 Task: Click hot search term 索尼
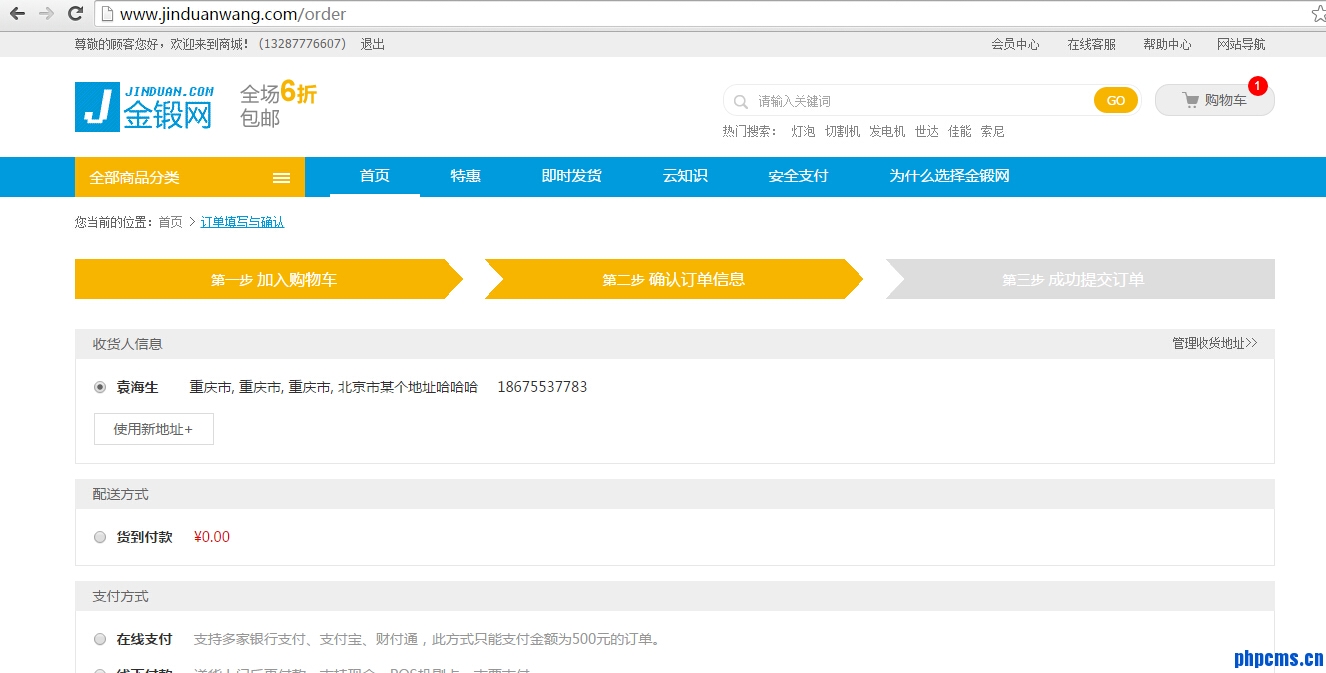click(992, 131)
